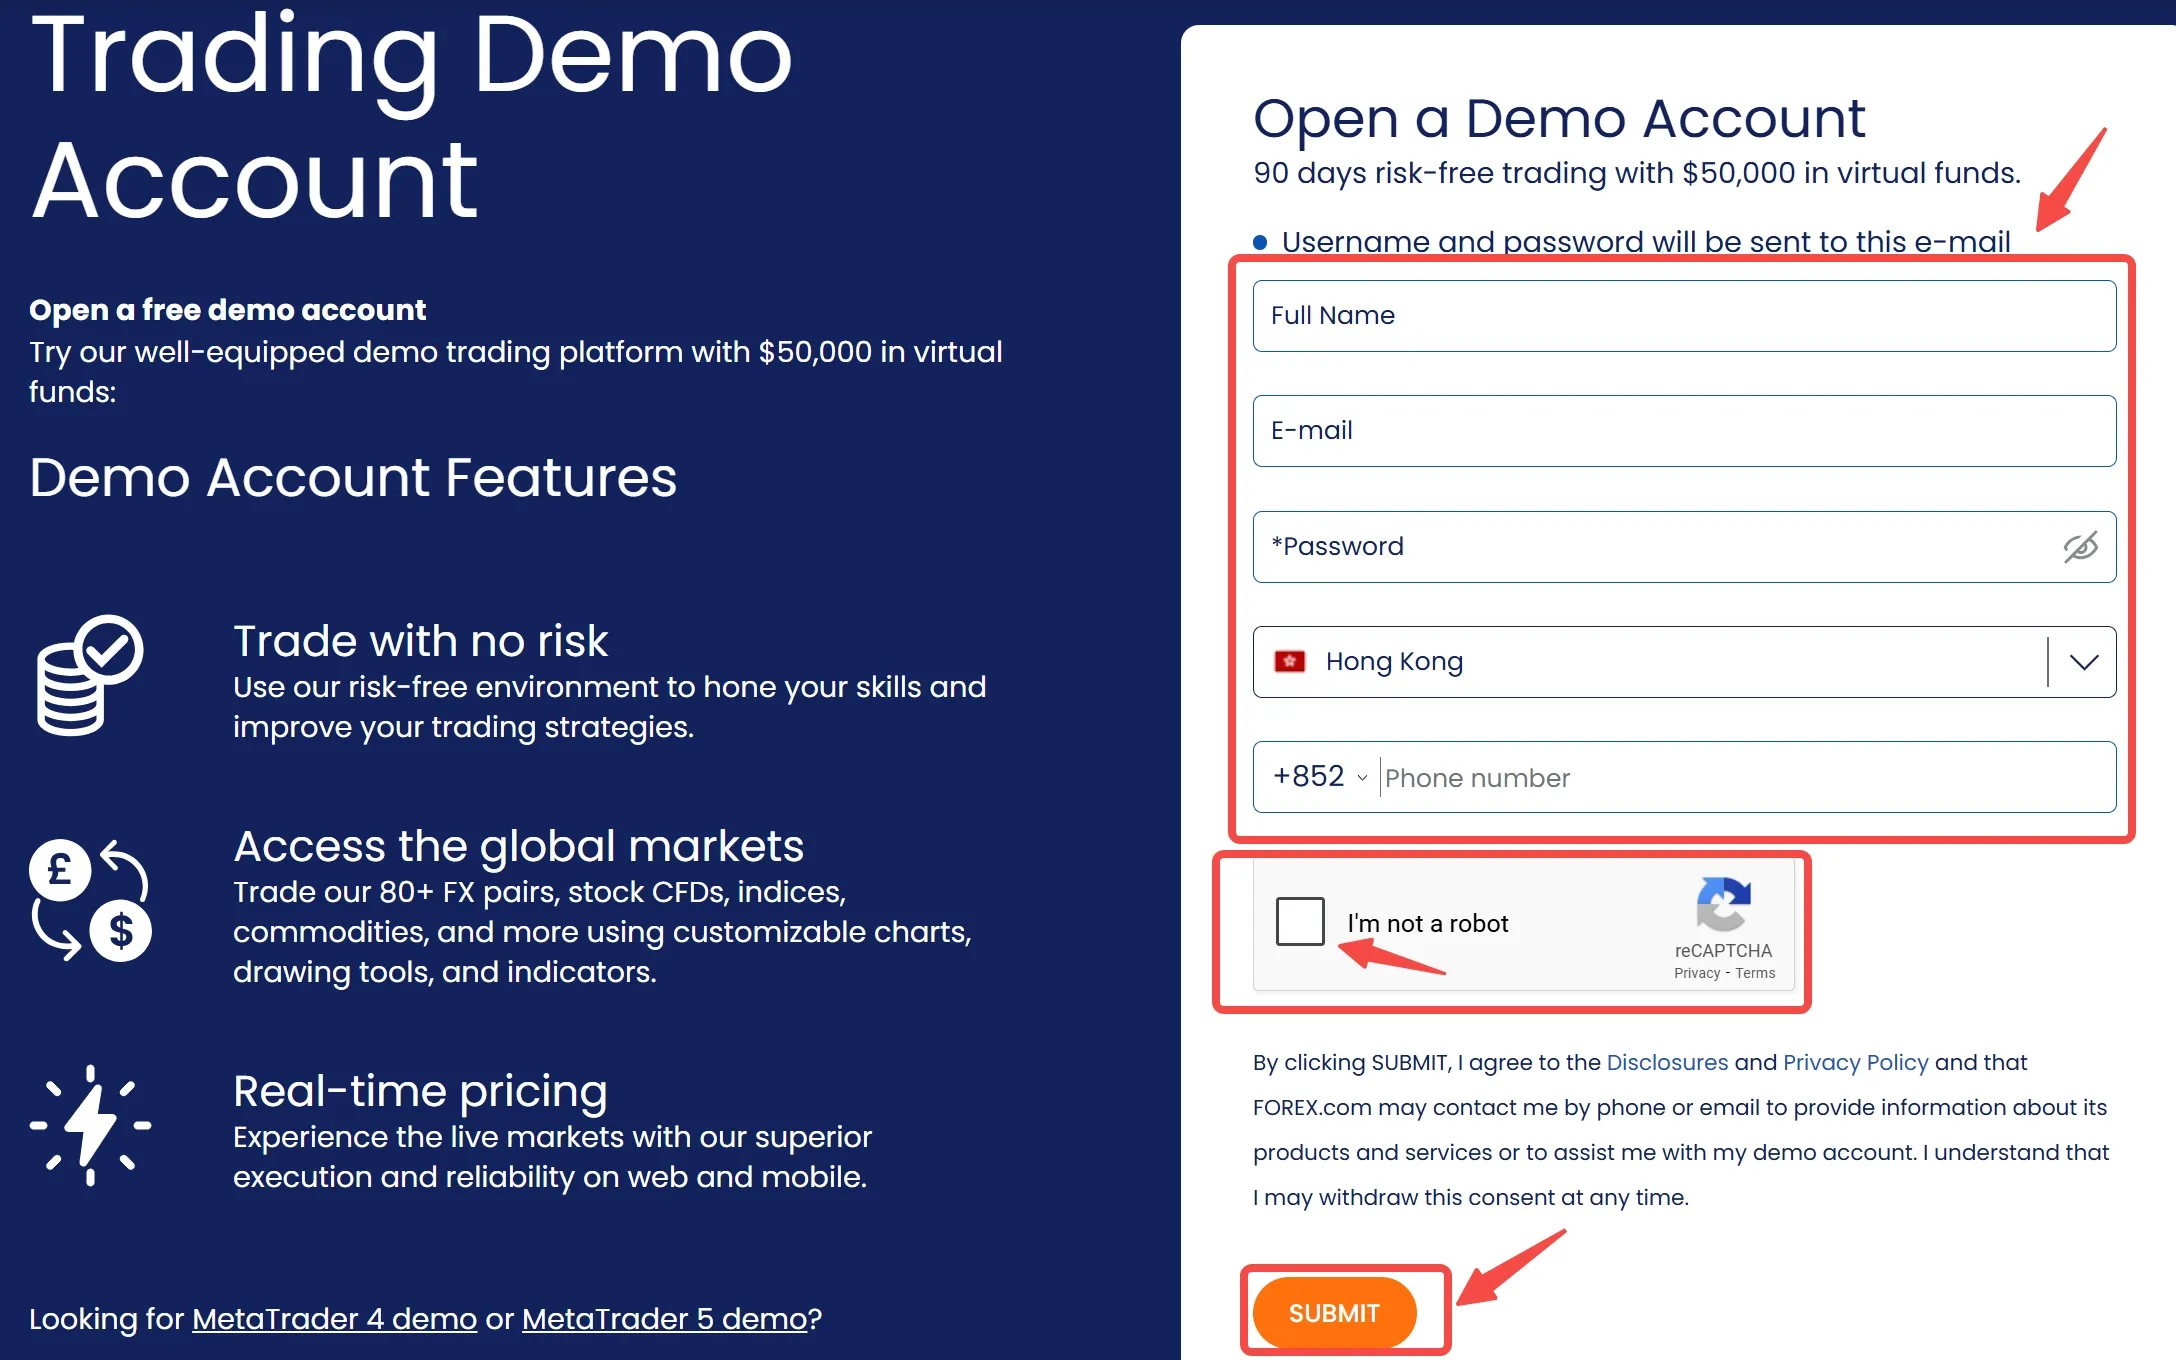Click the currency exchange global markets icon
This screenshot has width=2176, height=1360.
tap(90, 900)
